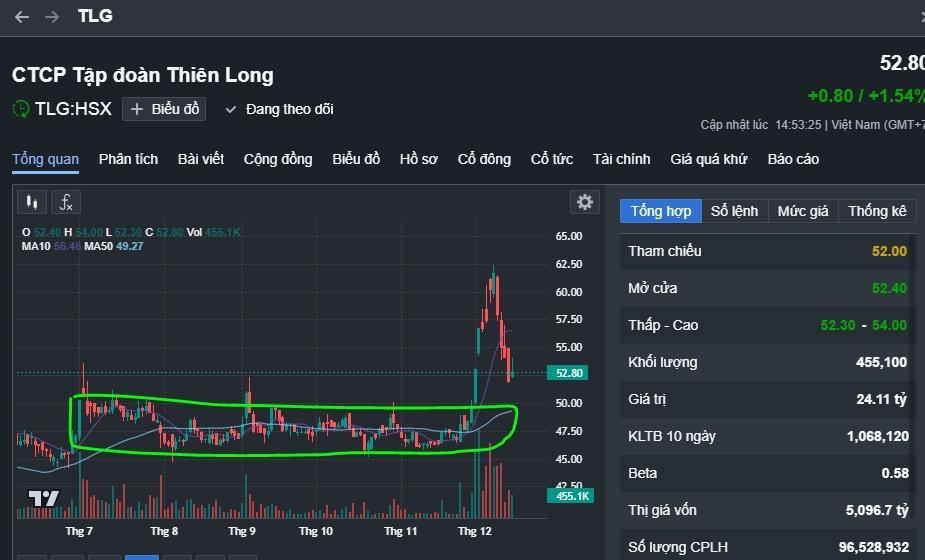The image size is (925, 560).
Task: Click the forward arrow navigation icon
Action: click(x=53, y=17)
